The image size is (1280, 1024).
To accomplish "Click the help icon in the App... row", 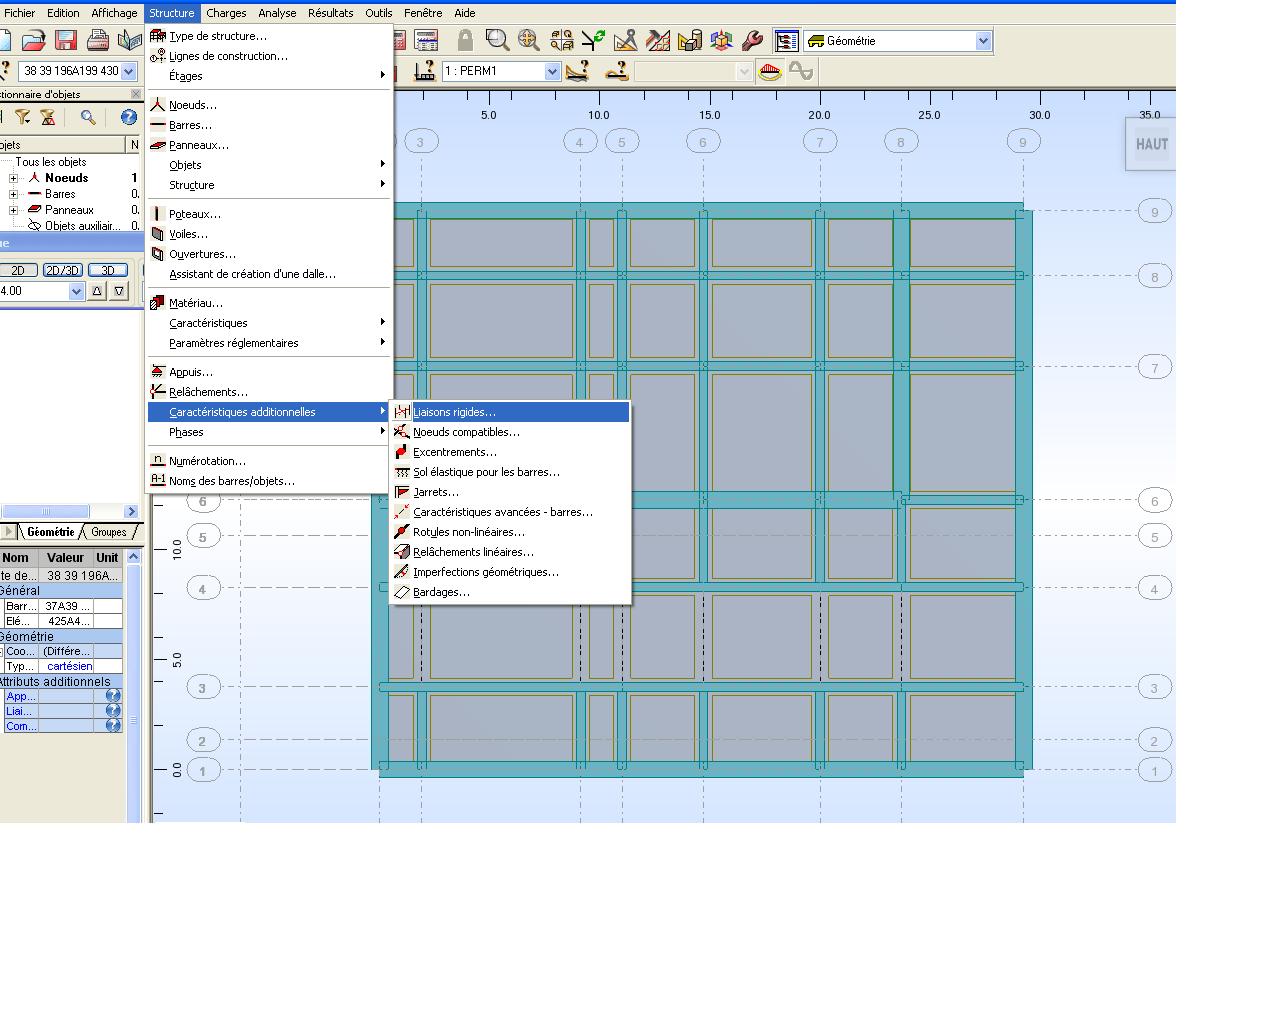I will [x=113, y=696].
